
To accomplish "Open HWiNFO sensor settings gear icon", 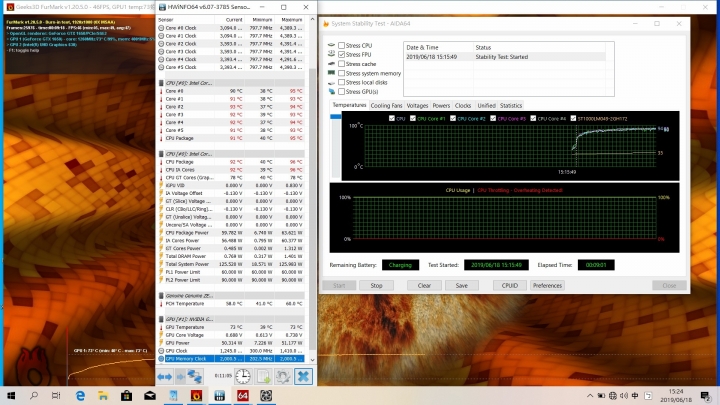I will point(283,377).
